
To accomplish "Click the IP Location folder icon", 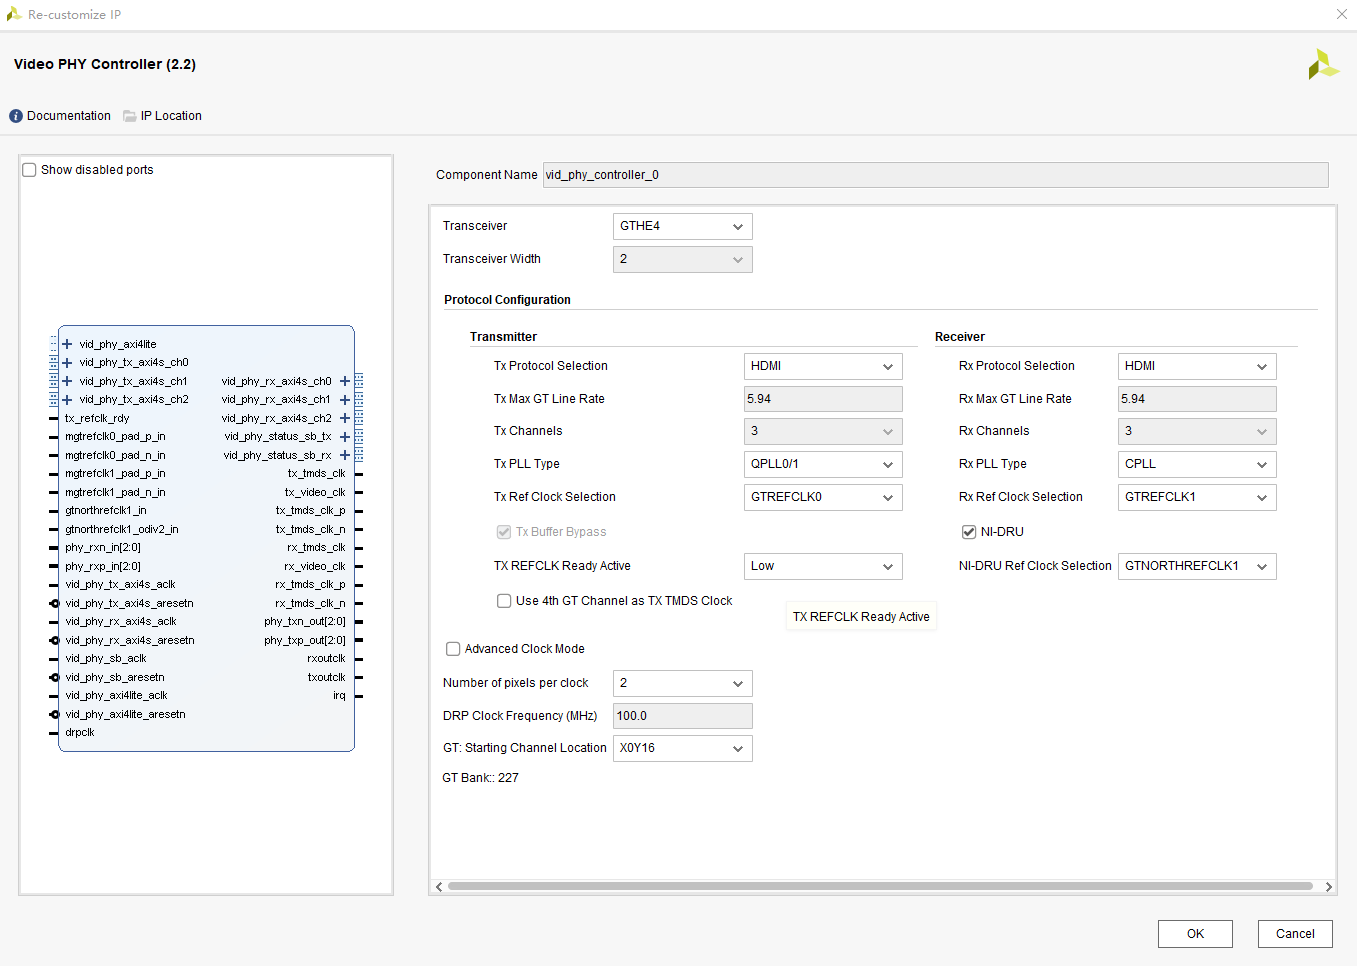I will (x=130, y=115).
